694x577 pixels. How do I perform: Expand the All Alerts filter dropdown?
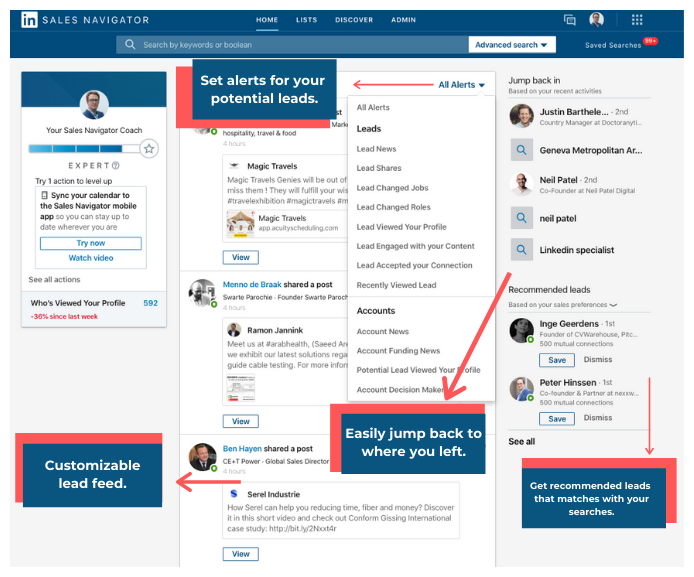tap(462, 85)
